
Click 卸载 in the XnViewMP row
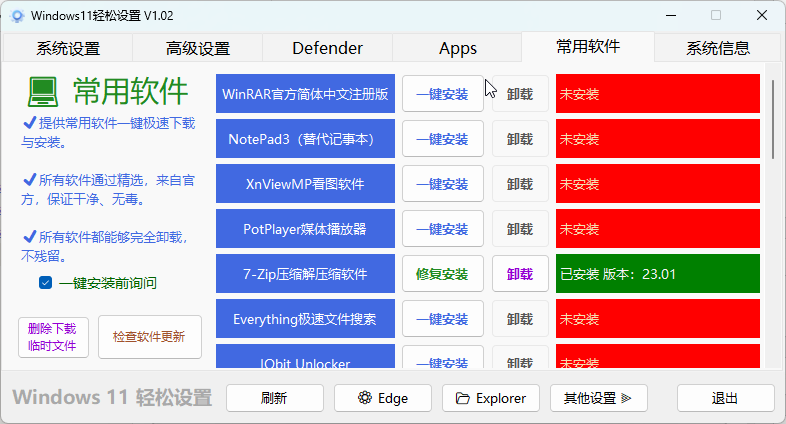(x=520, y=184)
